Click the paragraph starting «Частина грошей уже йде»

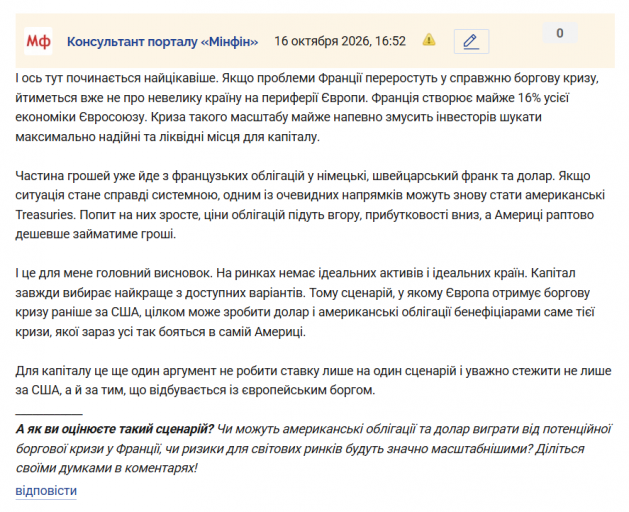[x=310, y=205]
